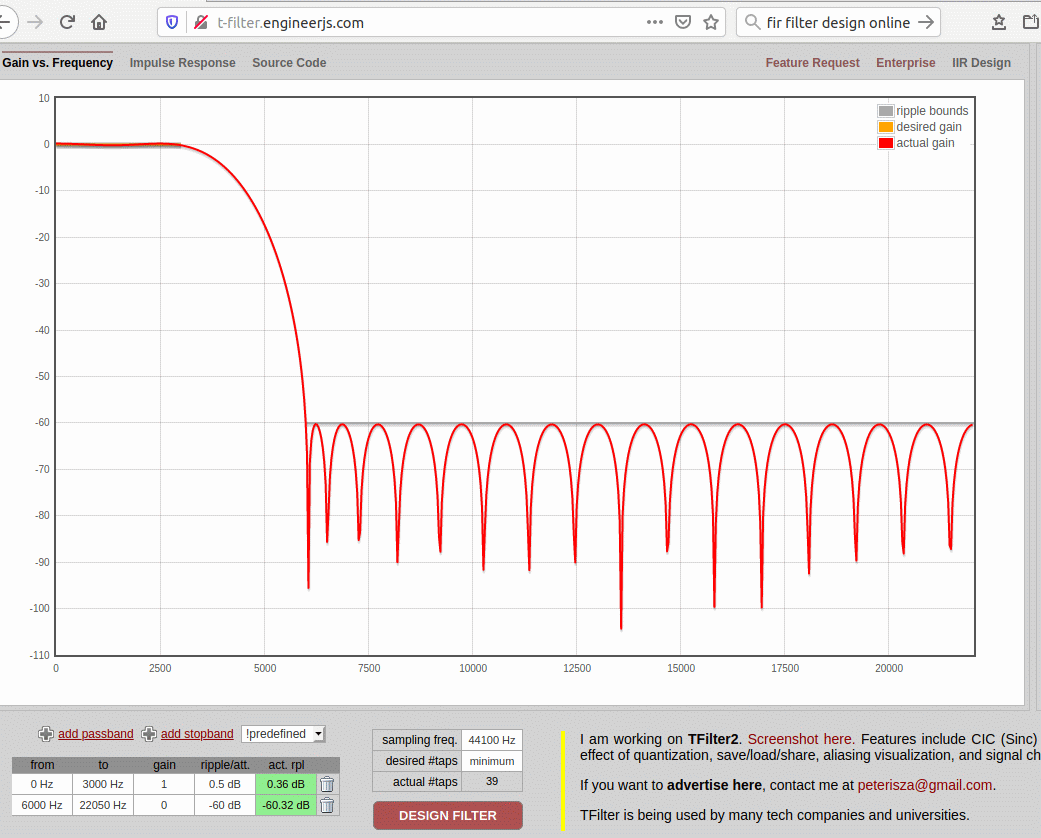1041x838 pixels.
Task: Go forward in browser history
Action: pos(35,22)
